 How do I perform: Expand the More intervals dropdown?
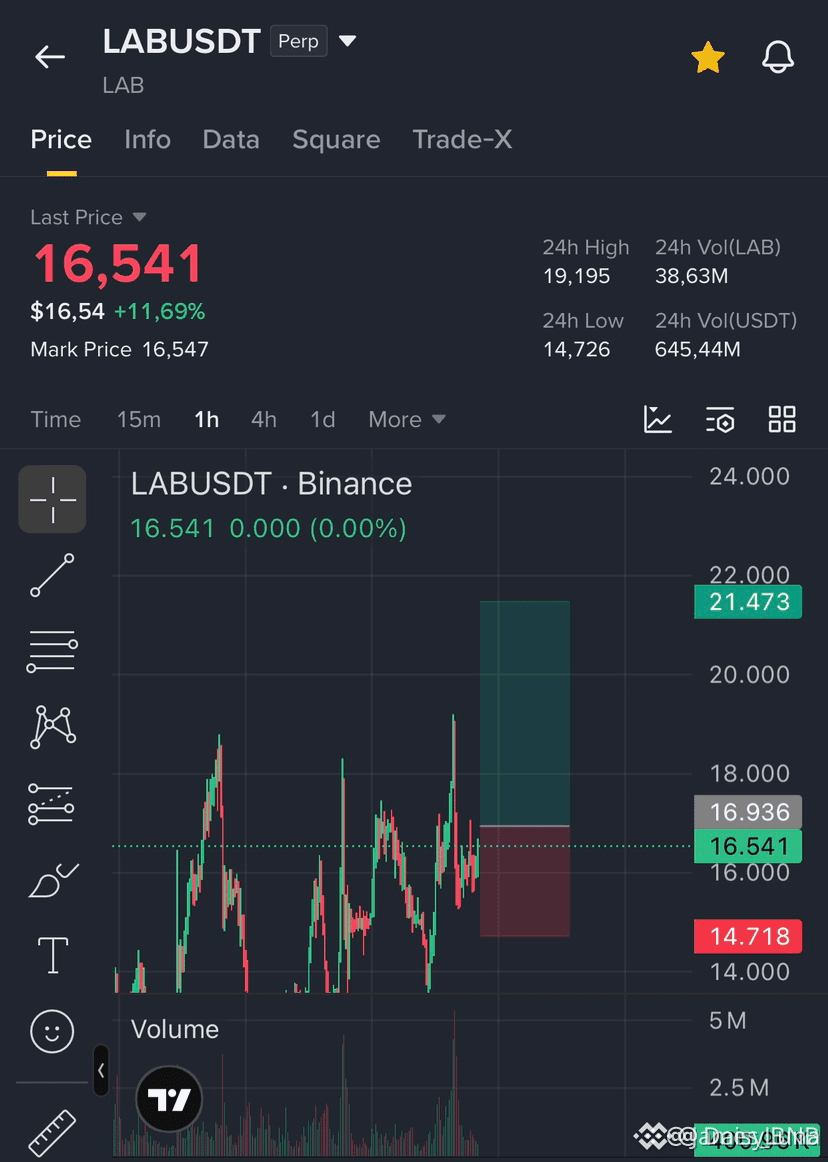click(x=407, y=419)
